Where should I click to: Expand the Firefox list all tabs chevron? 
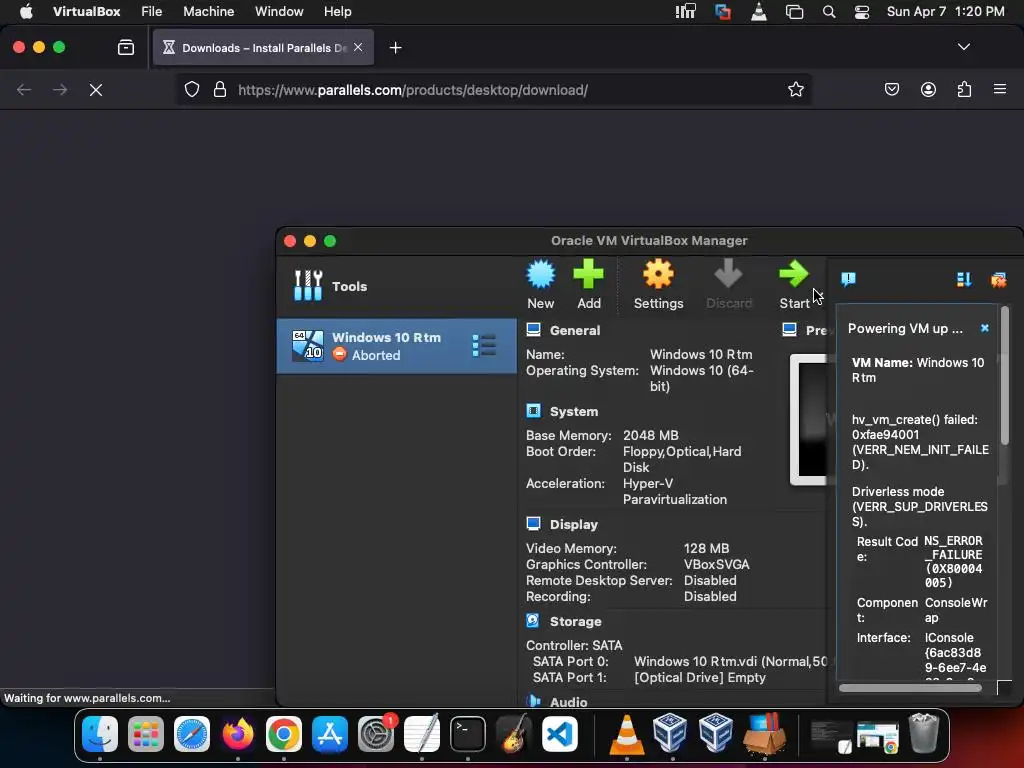(963, 47)
